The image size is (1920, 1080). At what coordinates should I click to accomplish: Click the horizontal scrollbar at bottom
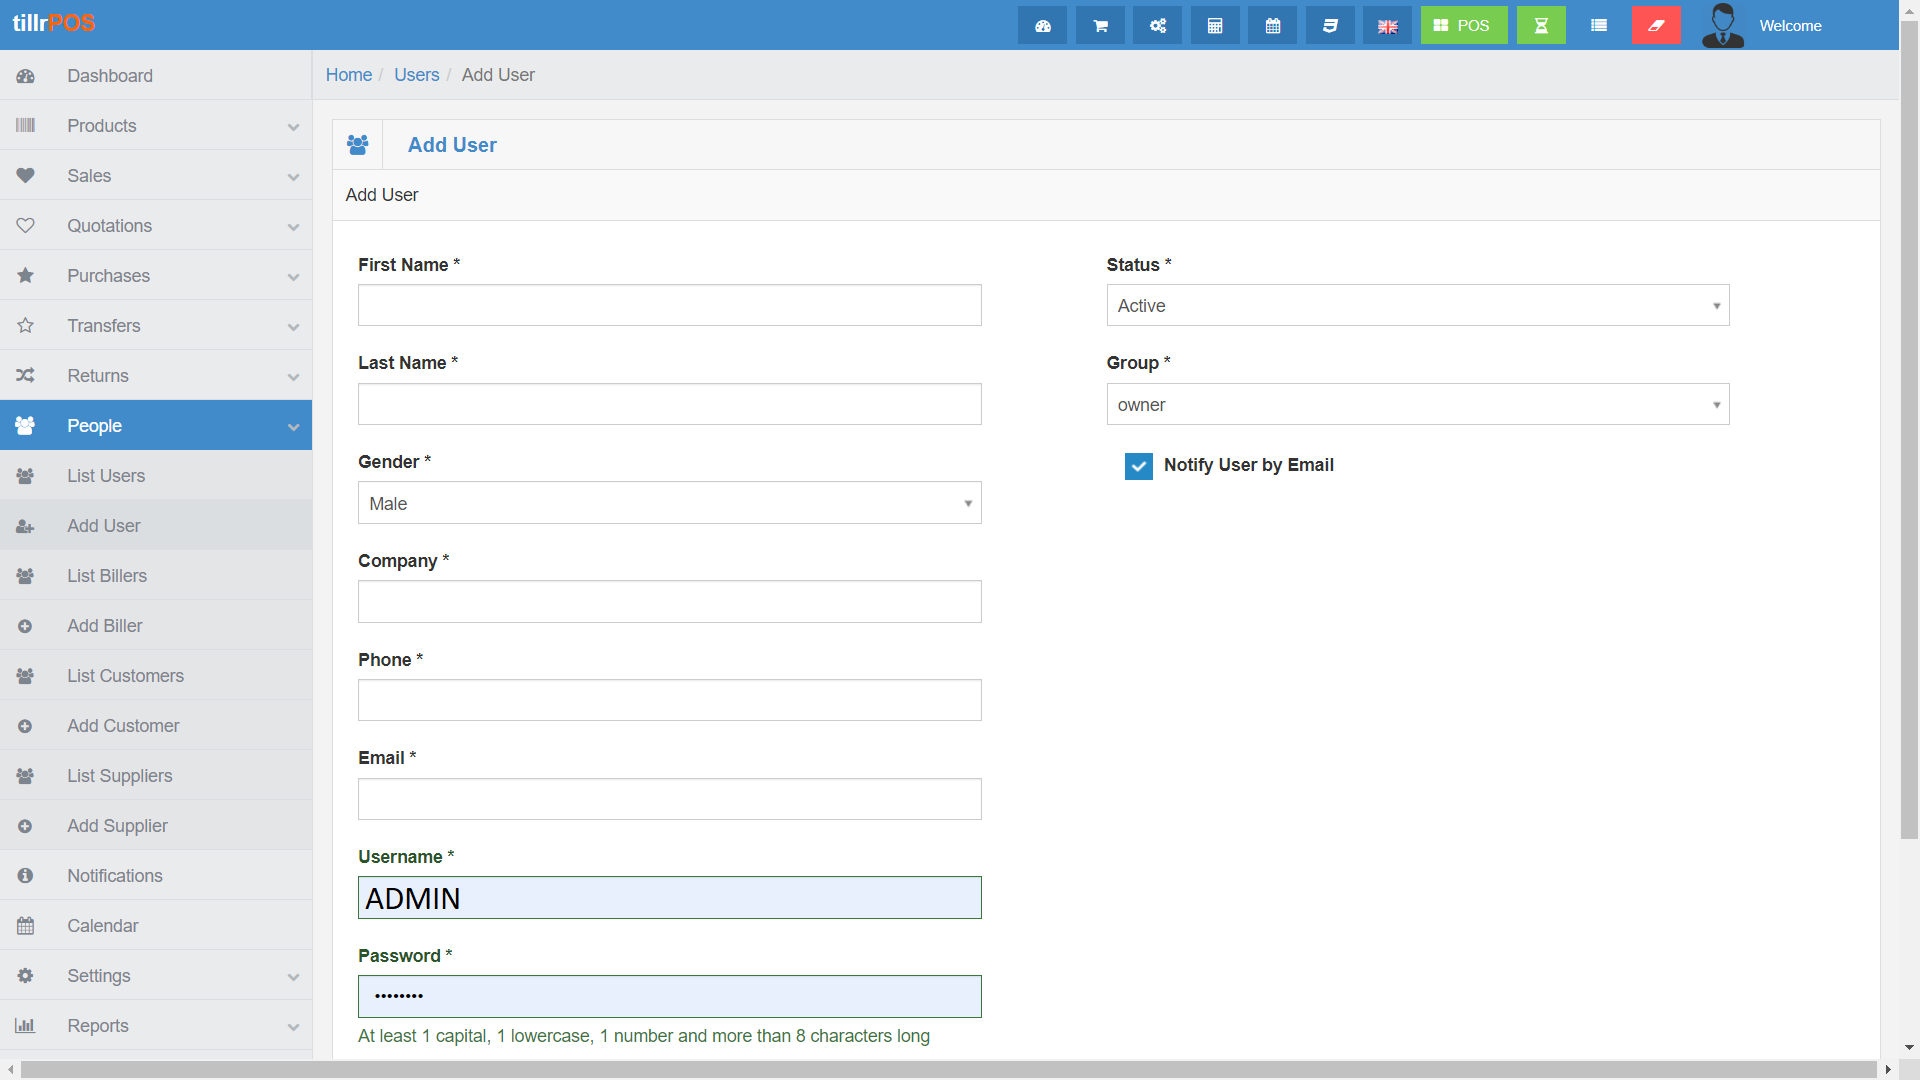pyautogui.click(x=948, y=1069)
